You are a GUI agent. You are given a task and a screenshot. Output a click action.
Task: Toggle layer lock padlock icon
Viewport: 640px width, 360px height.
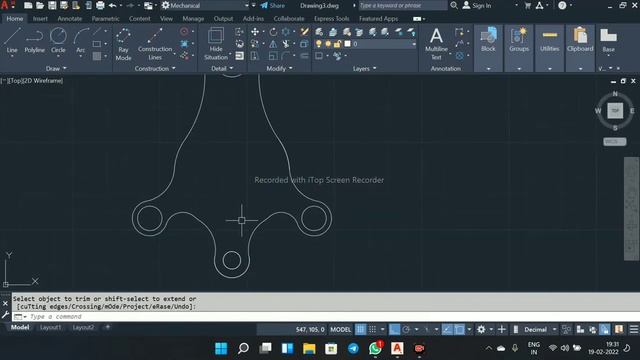(x=337, y=44)
